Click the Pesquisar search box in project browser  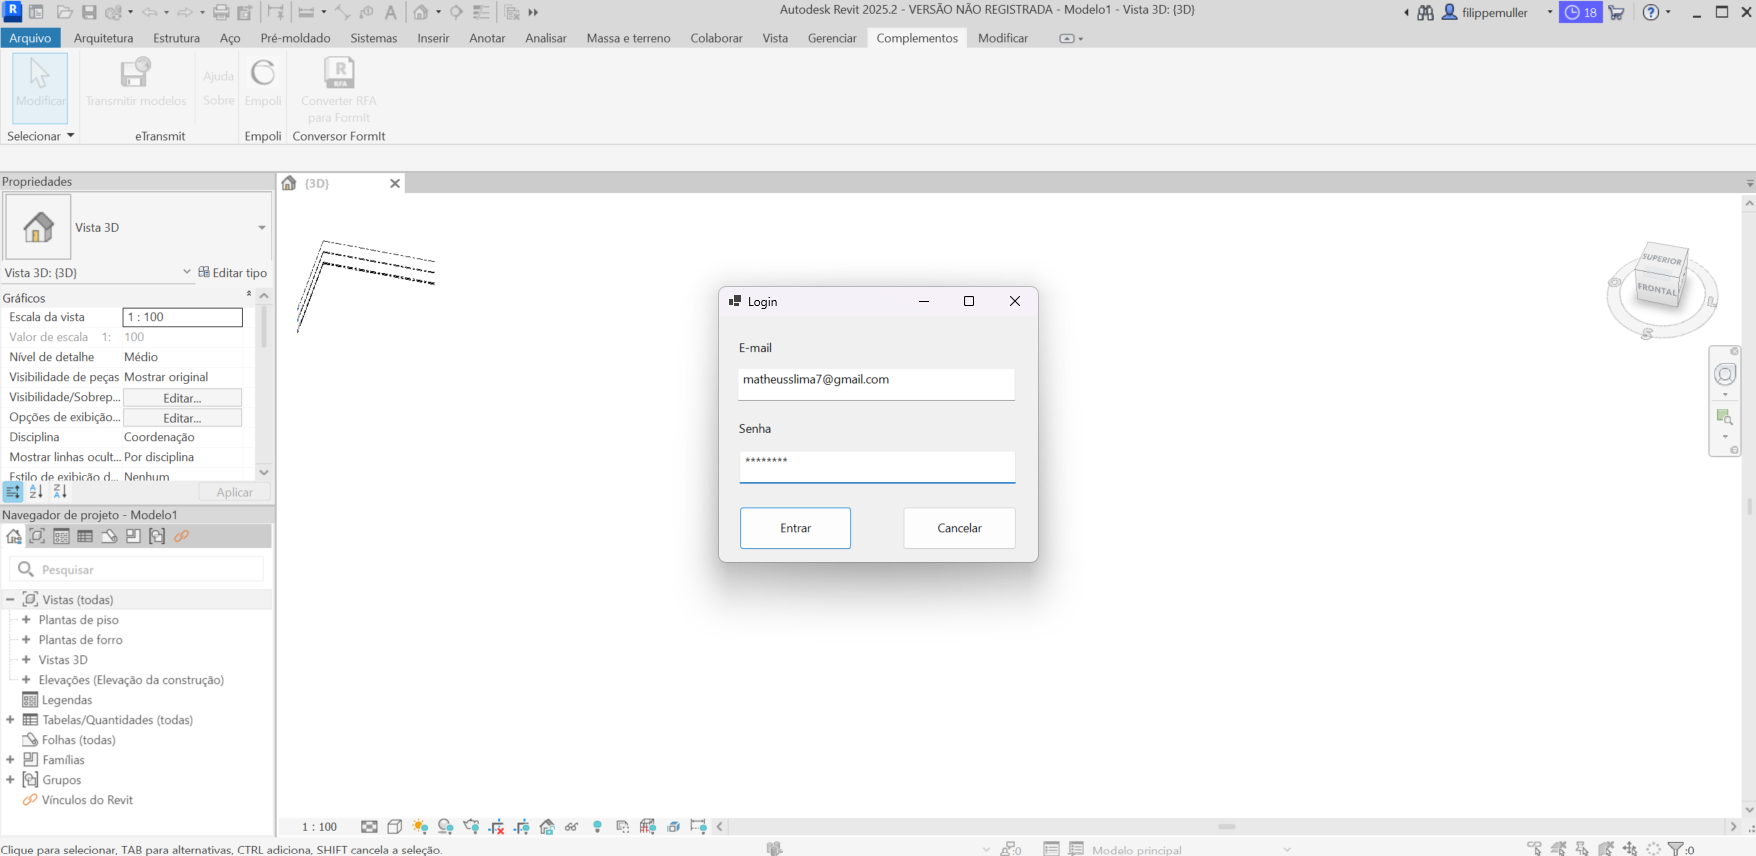pyautogui.click(x=136, y=569)
